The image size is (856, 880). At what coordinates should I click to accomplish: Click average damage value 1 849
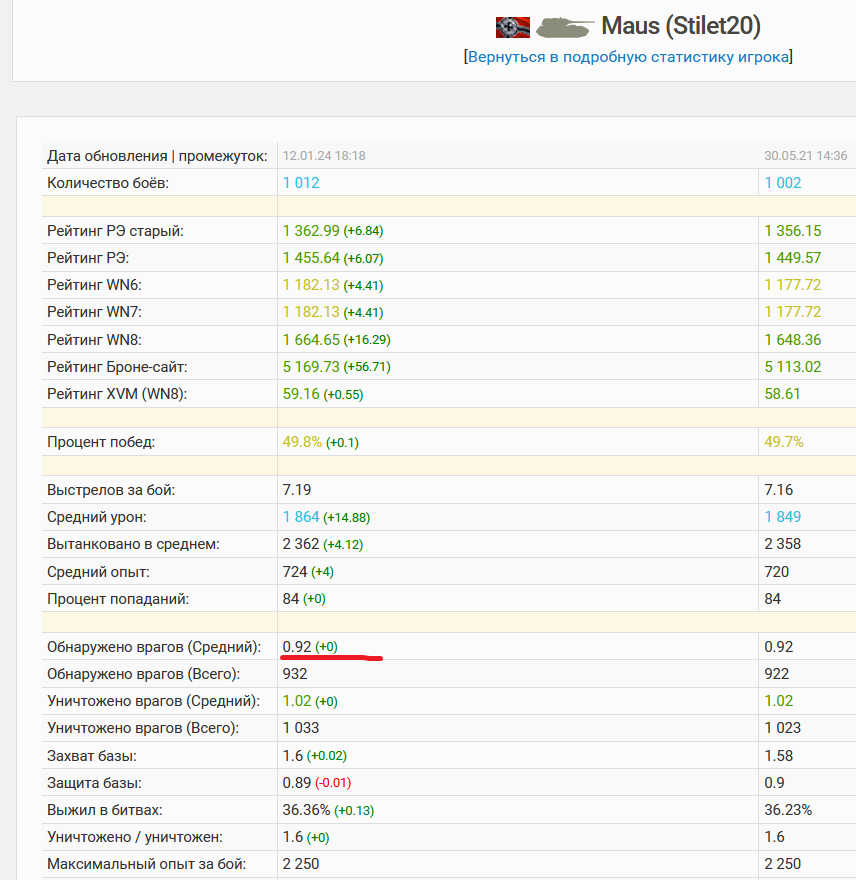click(783, 517)
